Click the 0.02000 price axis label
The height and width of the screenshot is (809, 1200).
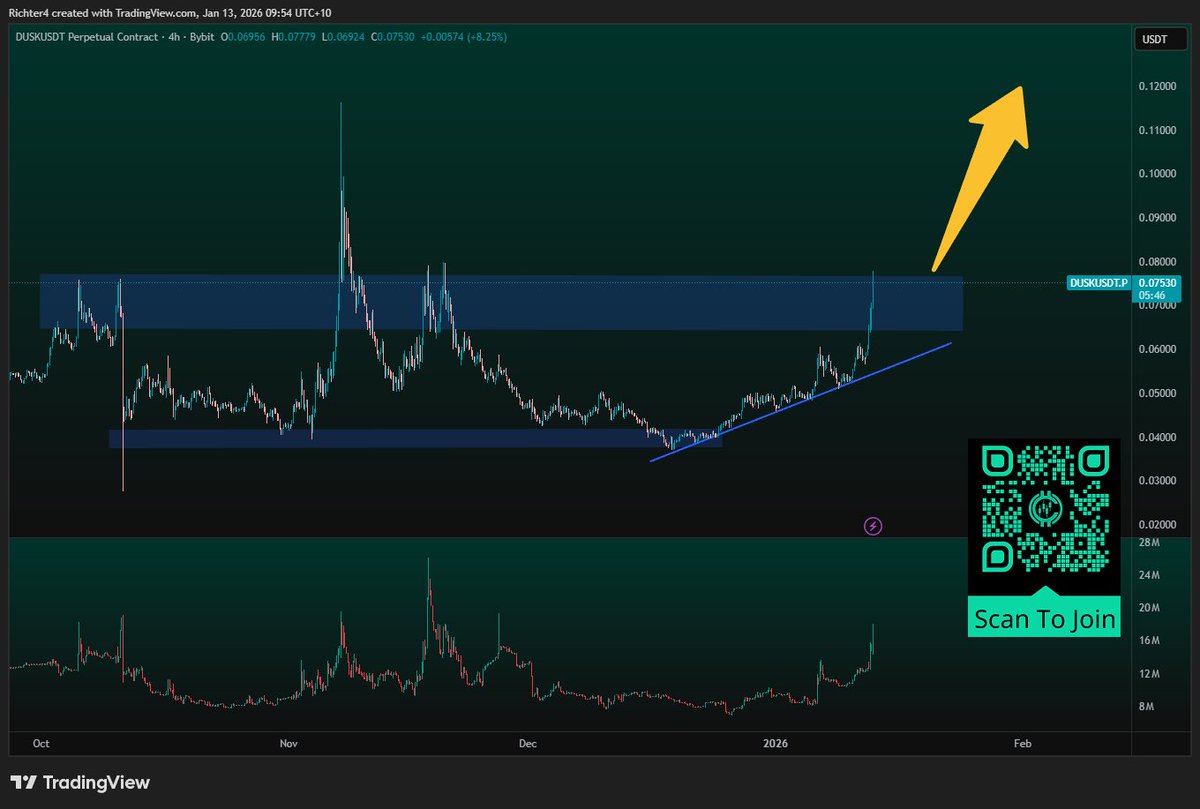[1157, 525]
